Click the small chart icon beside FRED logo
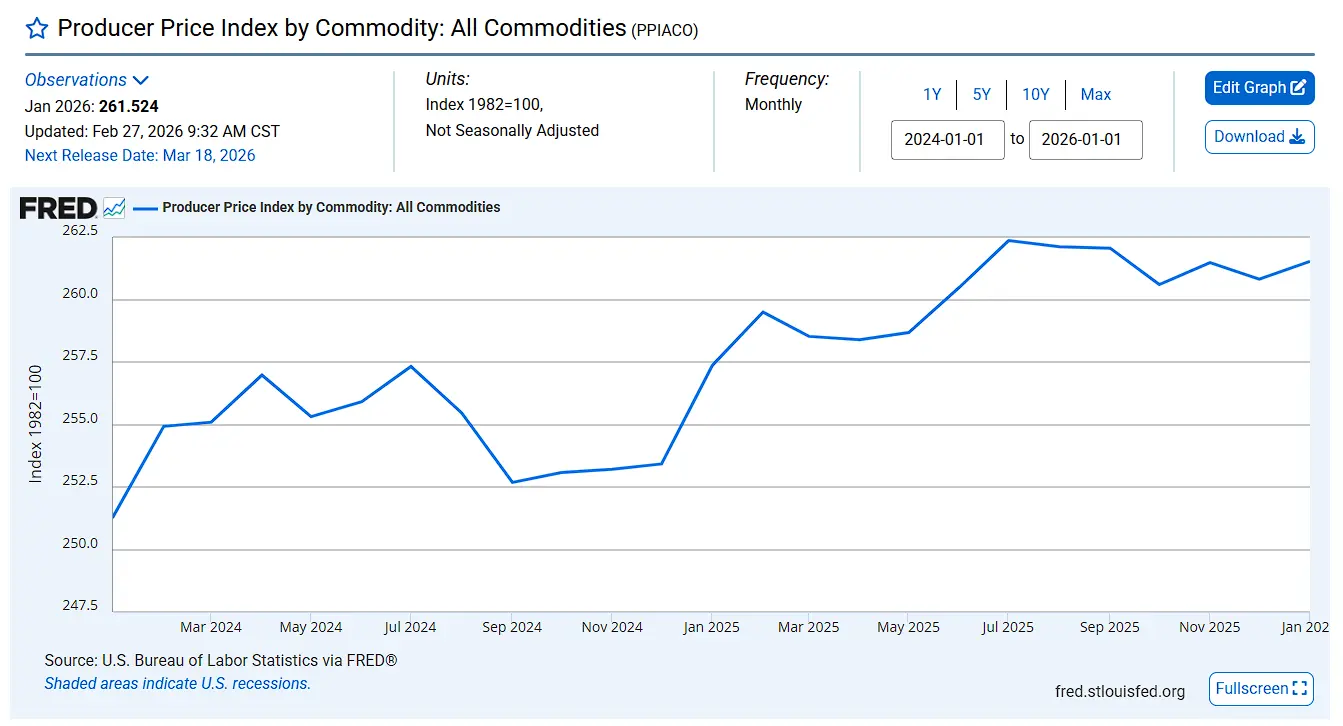Viewport: 1343px width, 726px height. 114,208
